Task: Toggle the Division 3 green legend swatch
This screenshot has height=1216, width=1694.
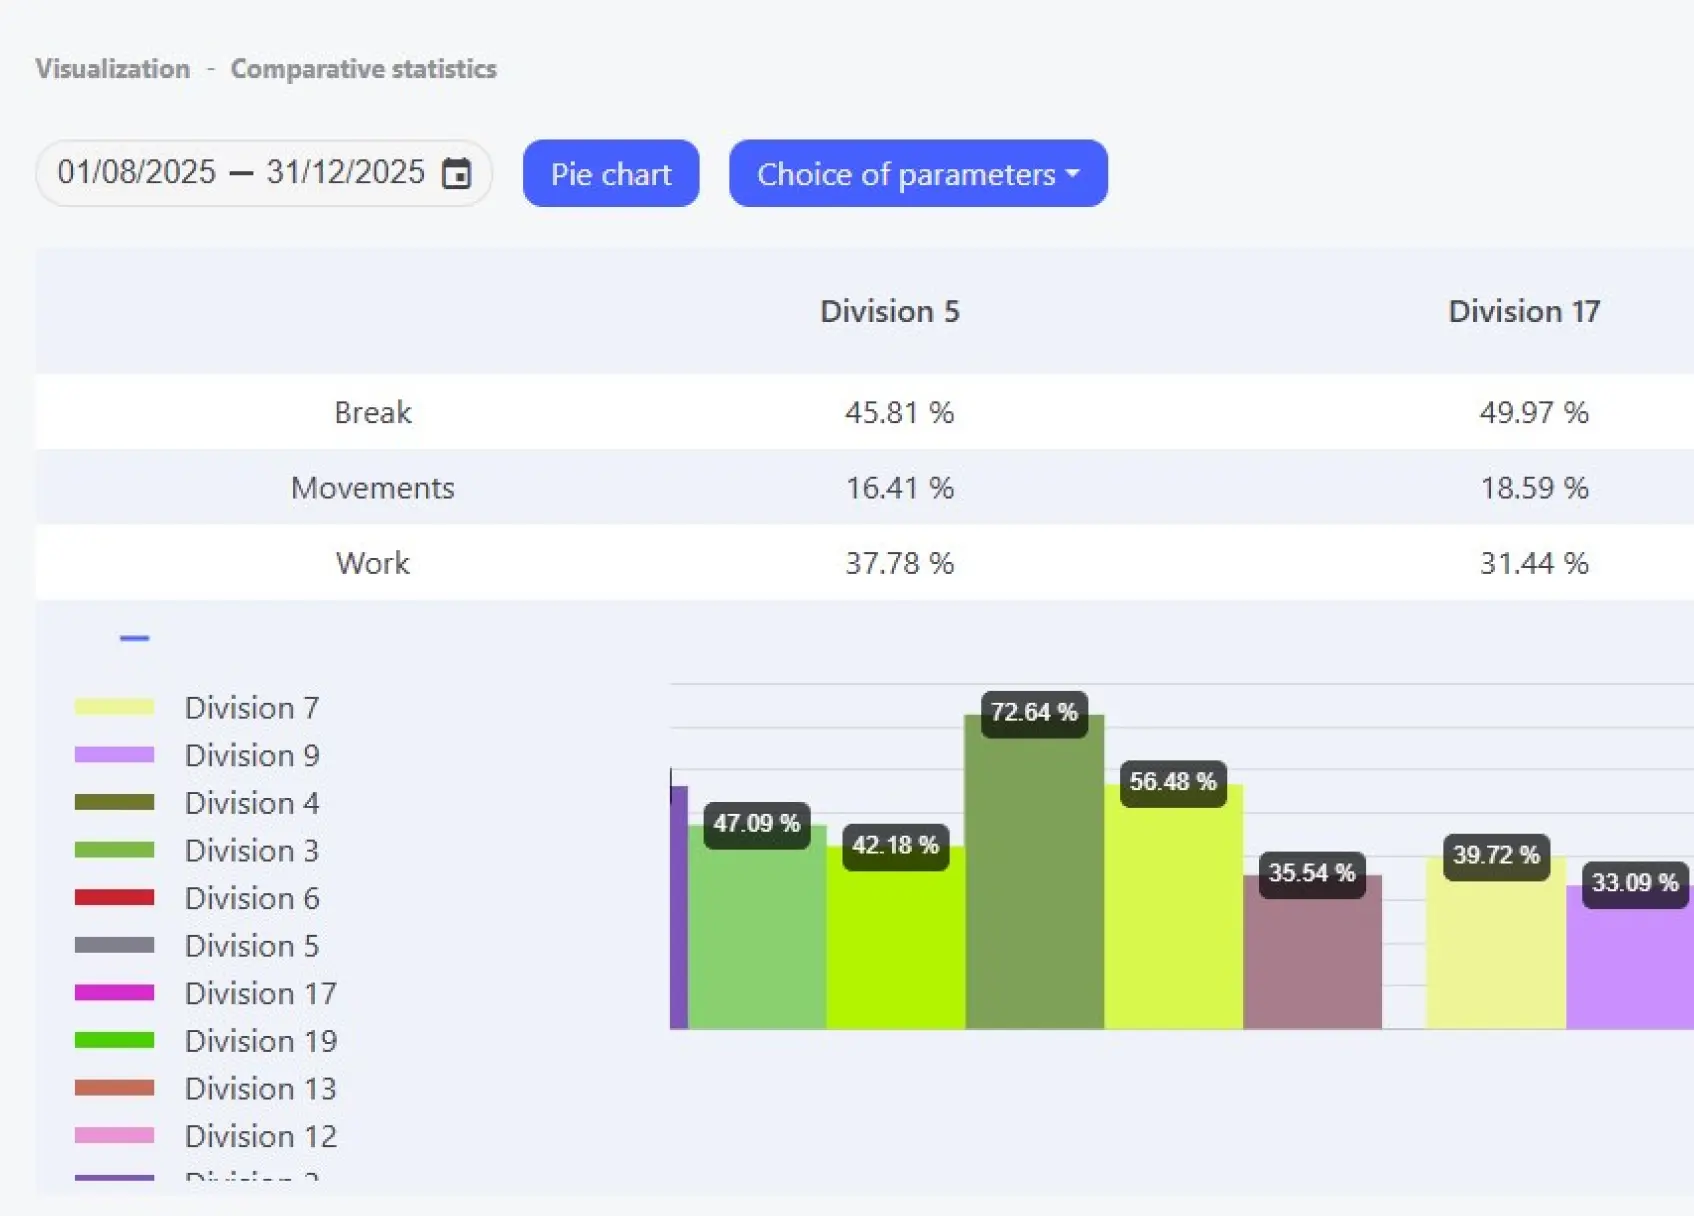Action: tap(115, 850)
